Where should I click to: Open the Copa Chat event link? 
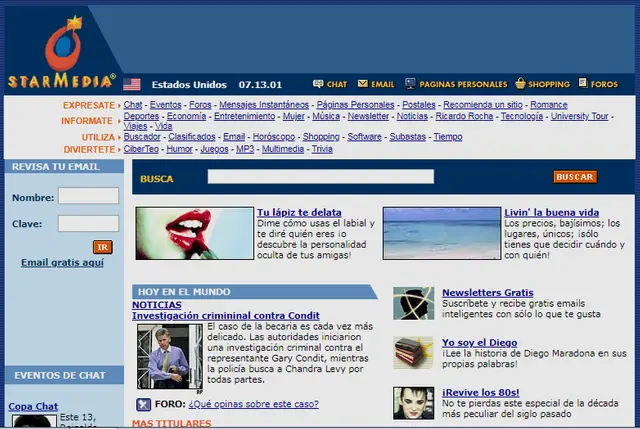33,407
